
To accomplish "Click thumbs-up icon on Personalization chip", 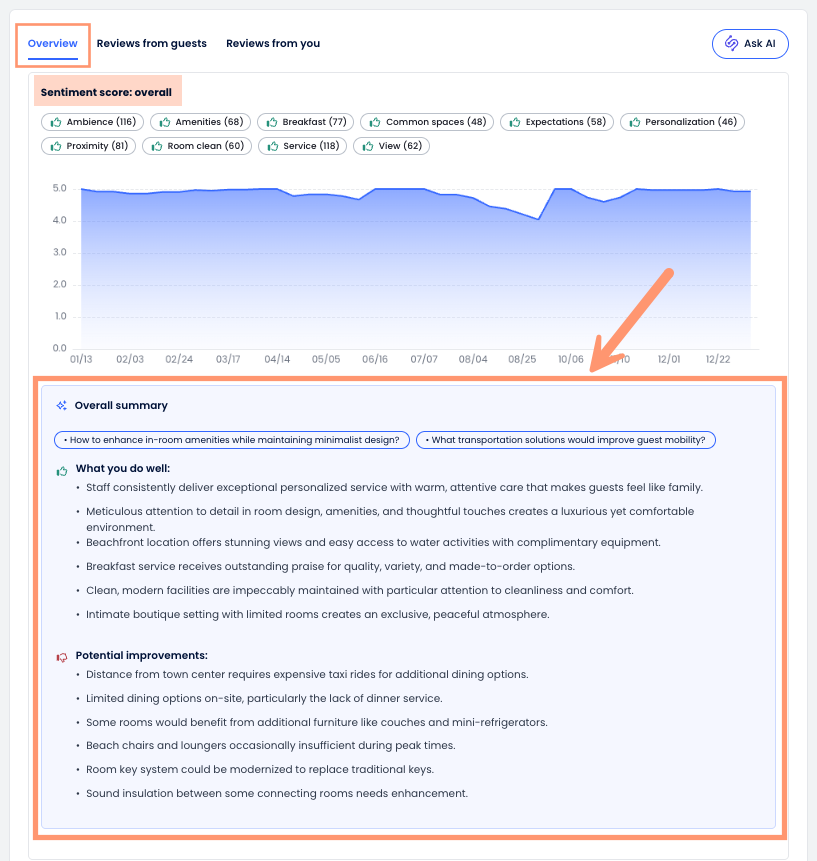I will click(634, 122).
